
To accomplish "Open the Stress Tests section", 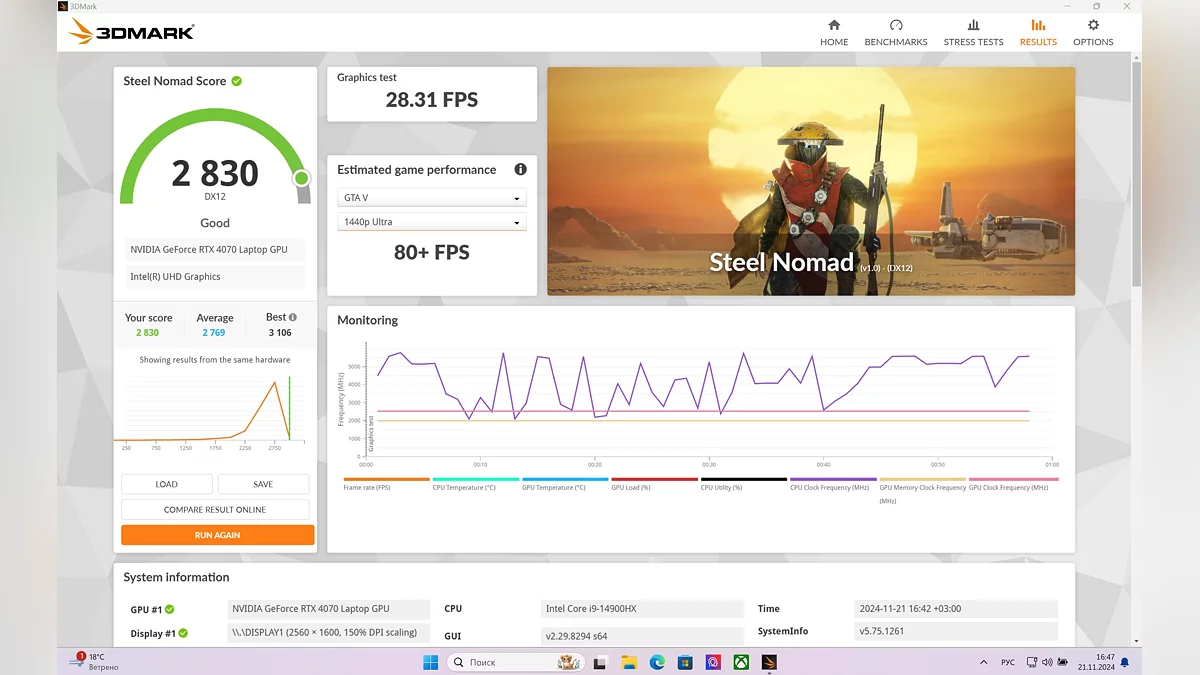I will pyautogui.click(x=973, y=32).
